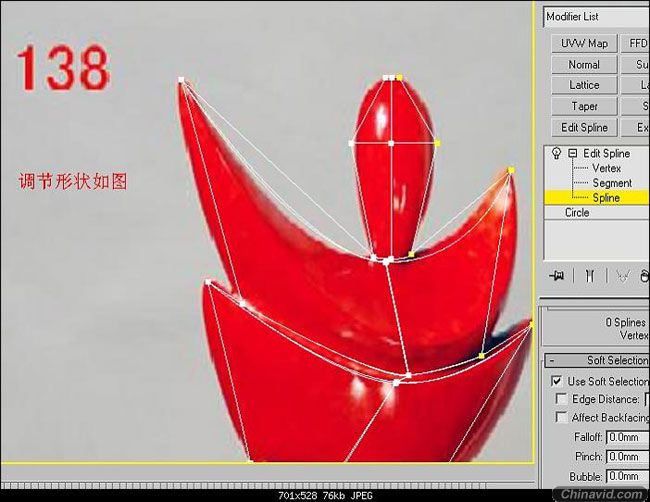
Task: Click the greyed Make Unique icon
Action: 623,276
